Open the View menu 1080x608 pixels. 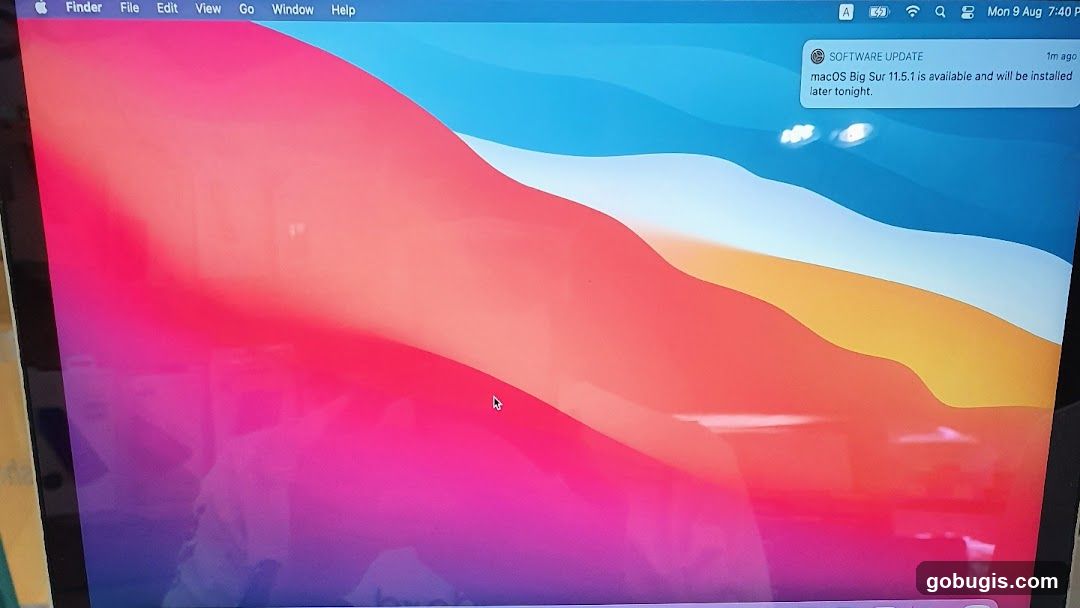click(x=208, y=9)
